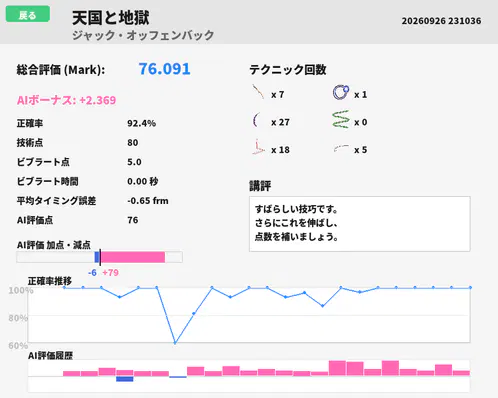Click the AIボーナス: +2.369 text
The image size is (498, 398).
pyautogui.click(x=66, y=100)
